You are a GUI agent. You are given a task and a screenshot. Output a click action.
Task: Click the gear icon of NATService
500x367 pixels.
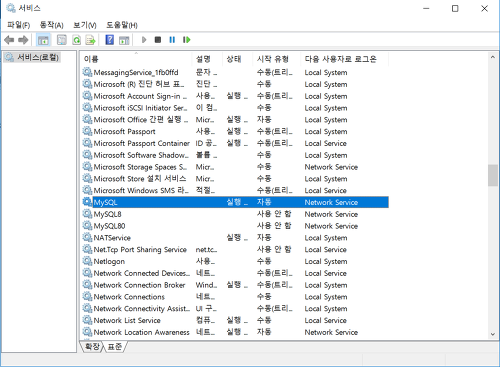[87, 237]
